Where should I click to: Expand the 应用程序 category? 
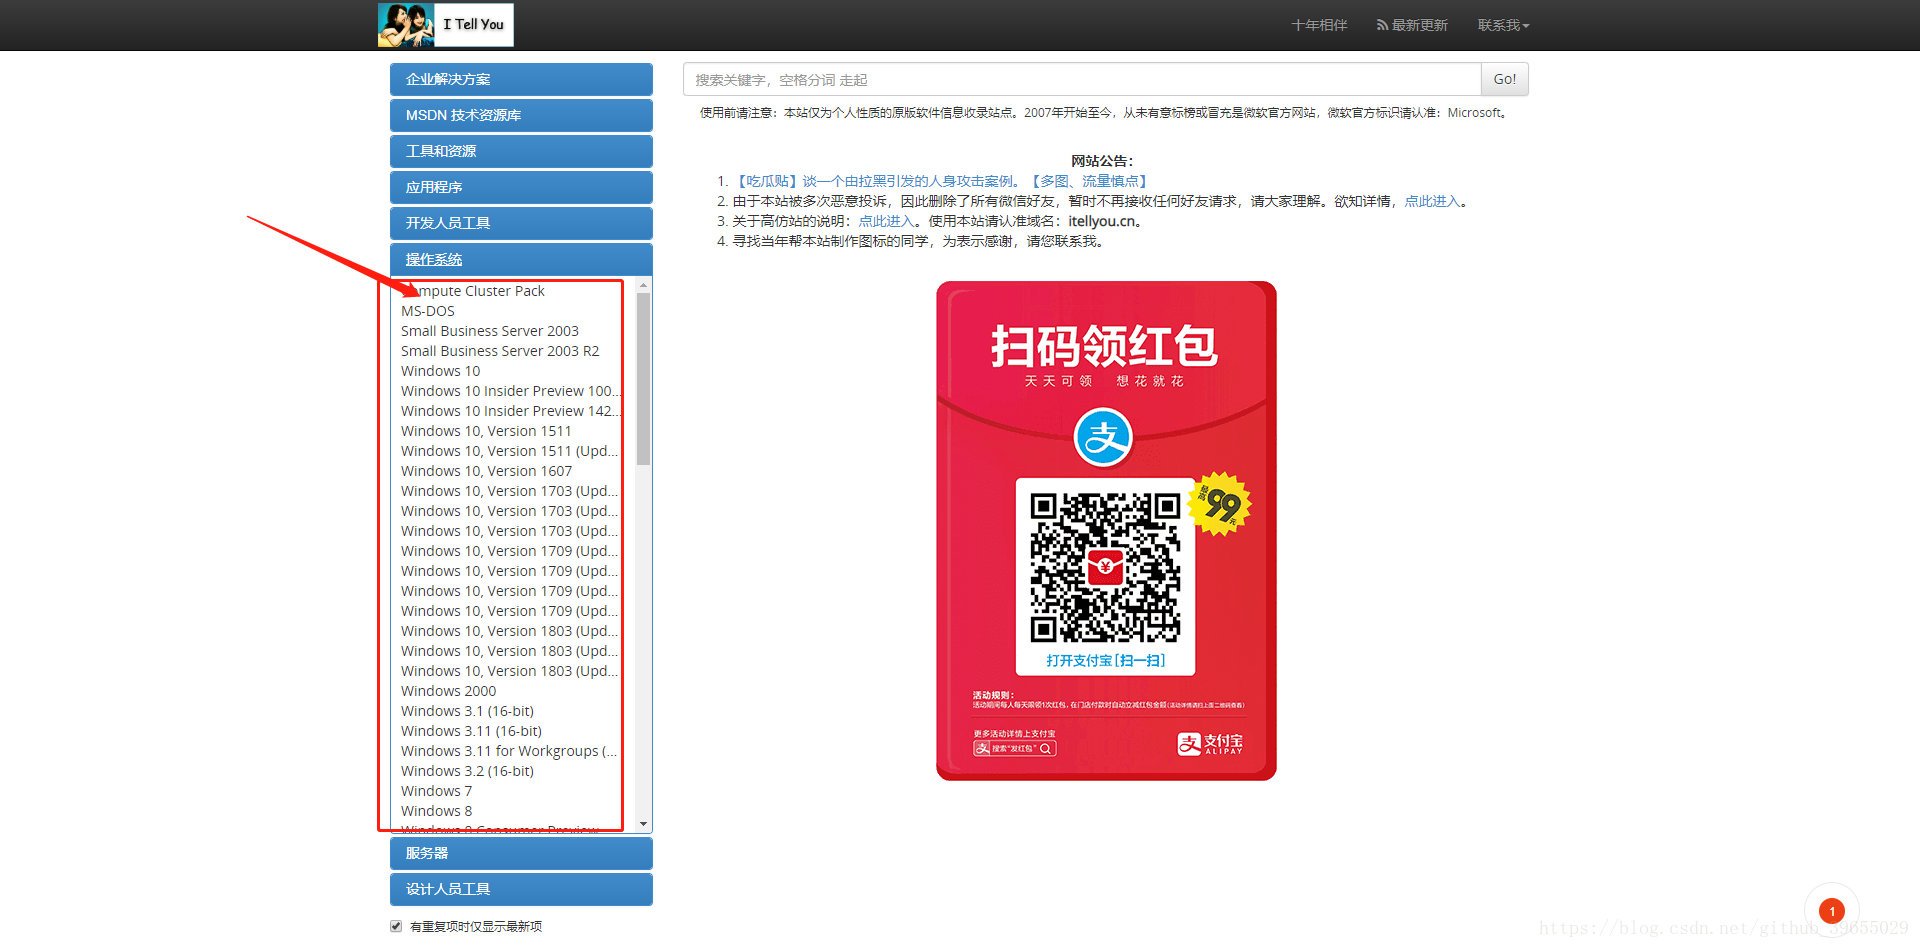click(x=521, y=187)
